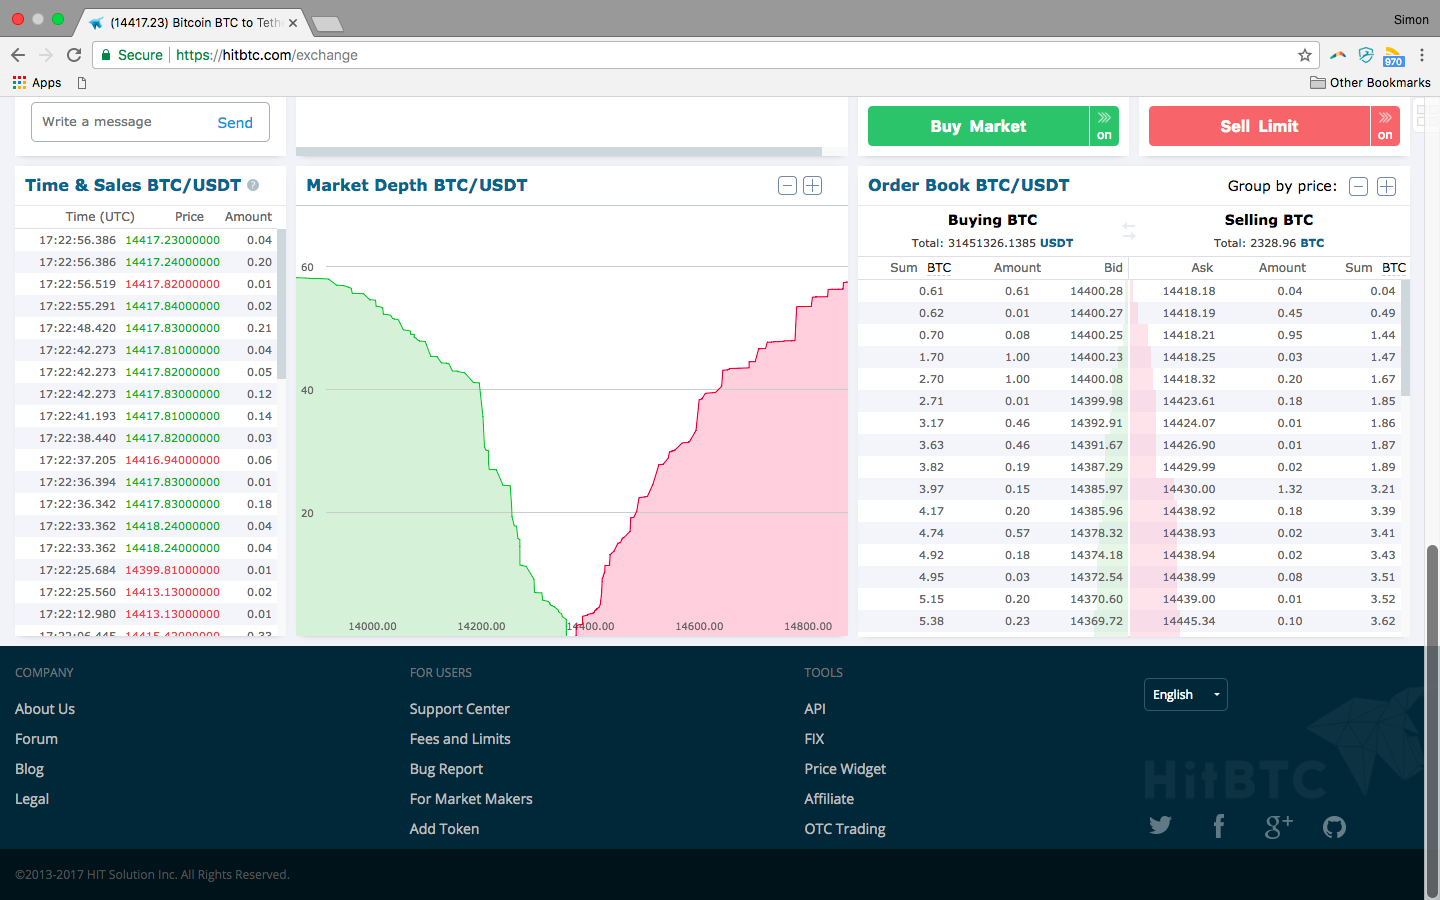Reload the HitBTC exchange page
The width and height of the screenshot is (1440, 900).
(74, 55)
